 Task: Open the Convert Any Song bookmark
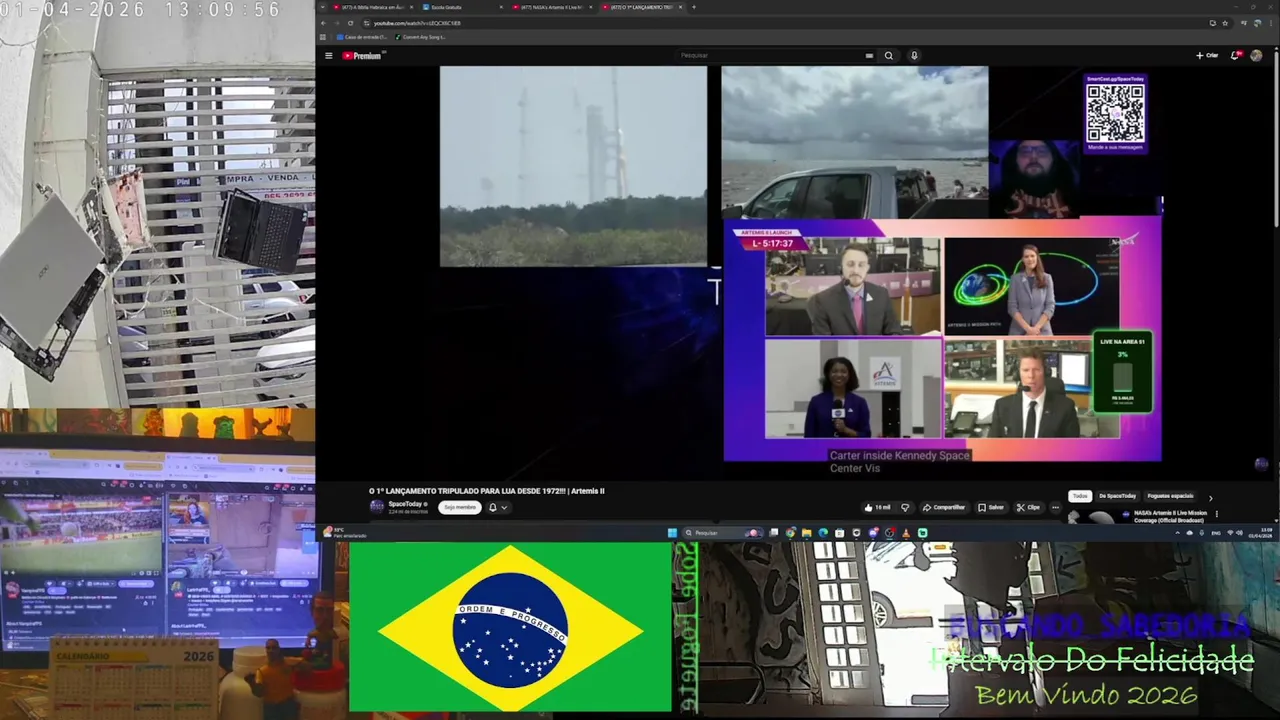[x=421, y=37]
